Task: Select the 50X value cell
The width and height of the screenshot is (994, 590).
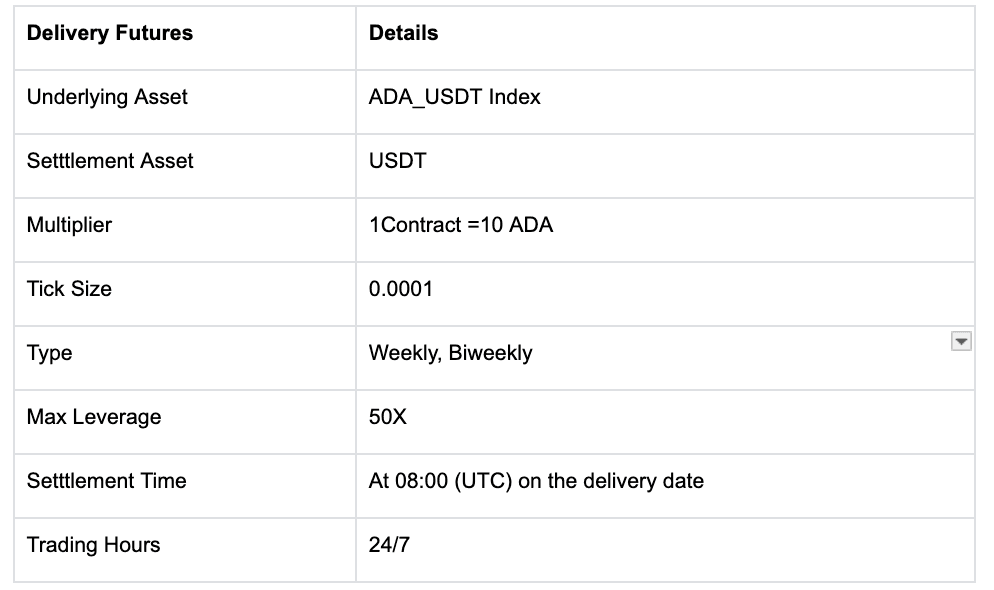Action: 387,417
